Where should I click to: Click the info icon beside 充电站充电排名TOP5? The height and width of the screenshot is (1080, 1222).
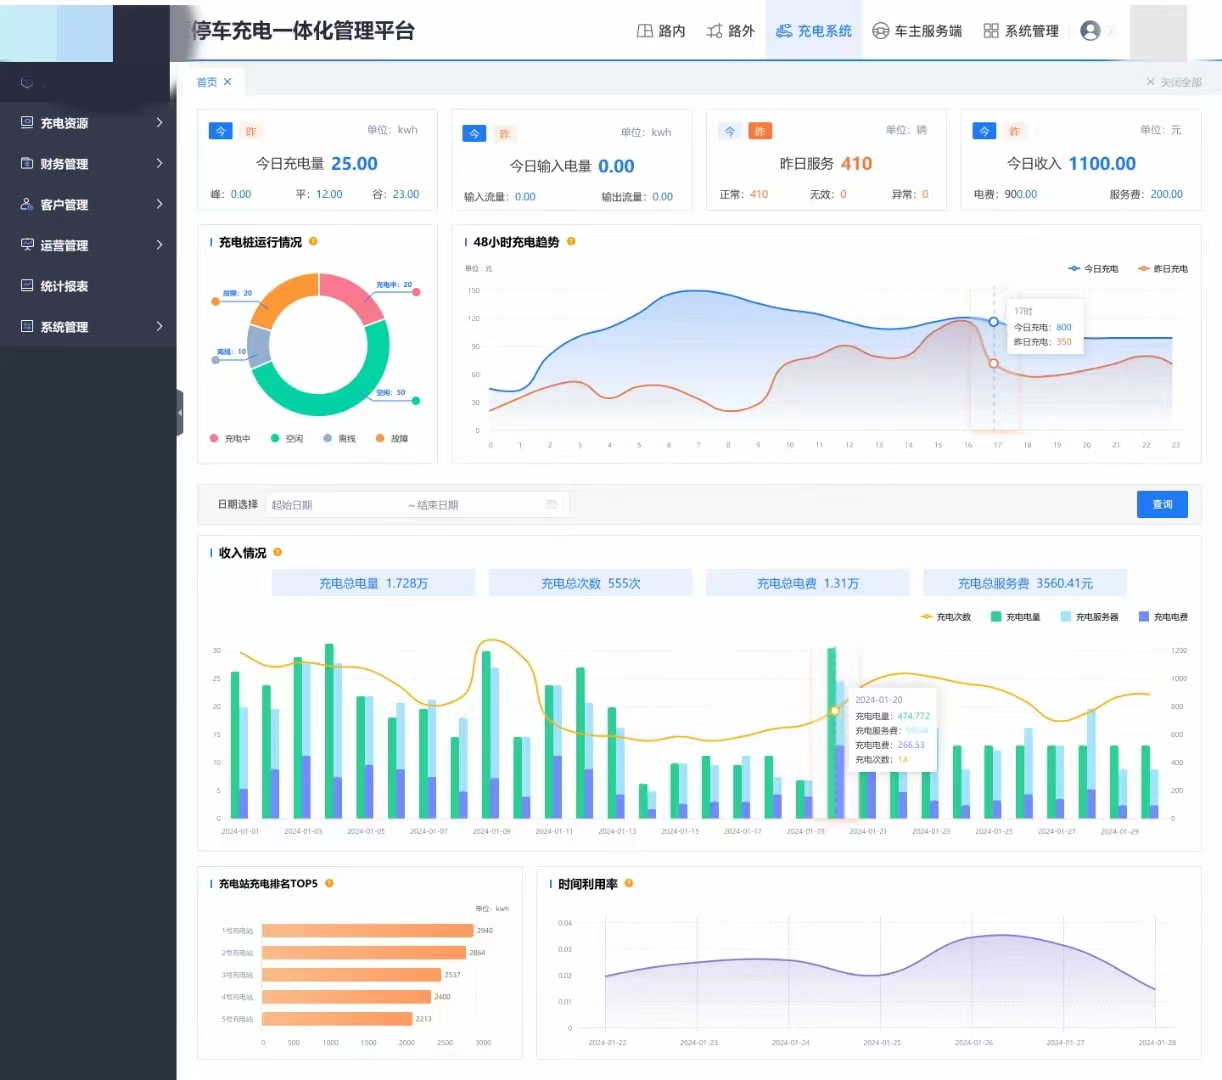[x=329, y=883]
